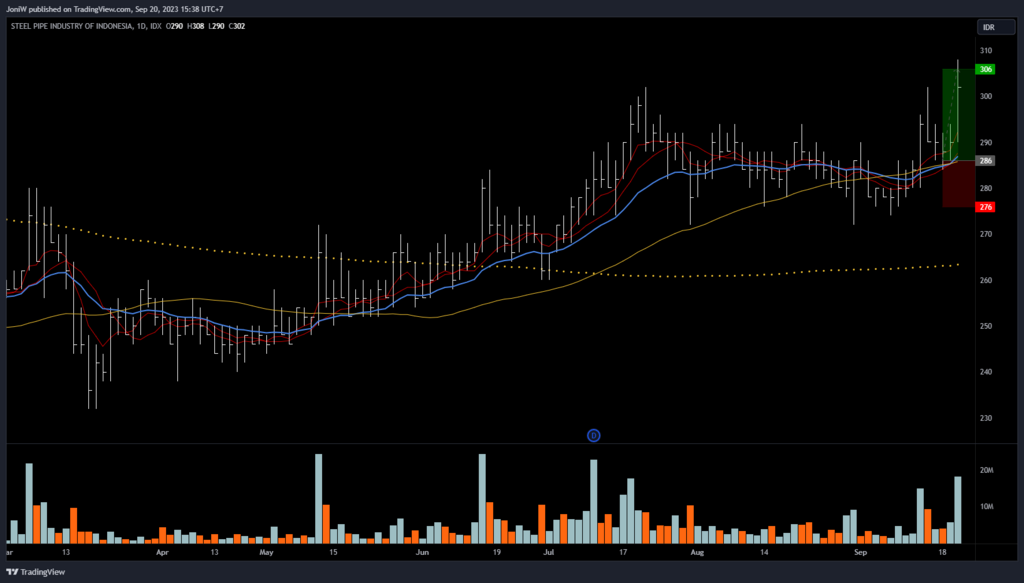This screenshot has height=583, width=1024.
Task: Click the 20M label on volume axis
Action: click(x=986, y=470)
